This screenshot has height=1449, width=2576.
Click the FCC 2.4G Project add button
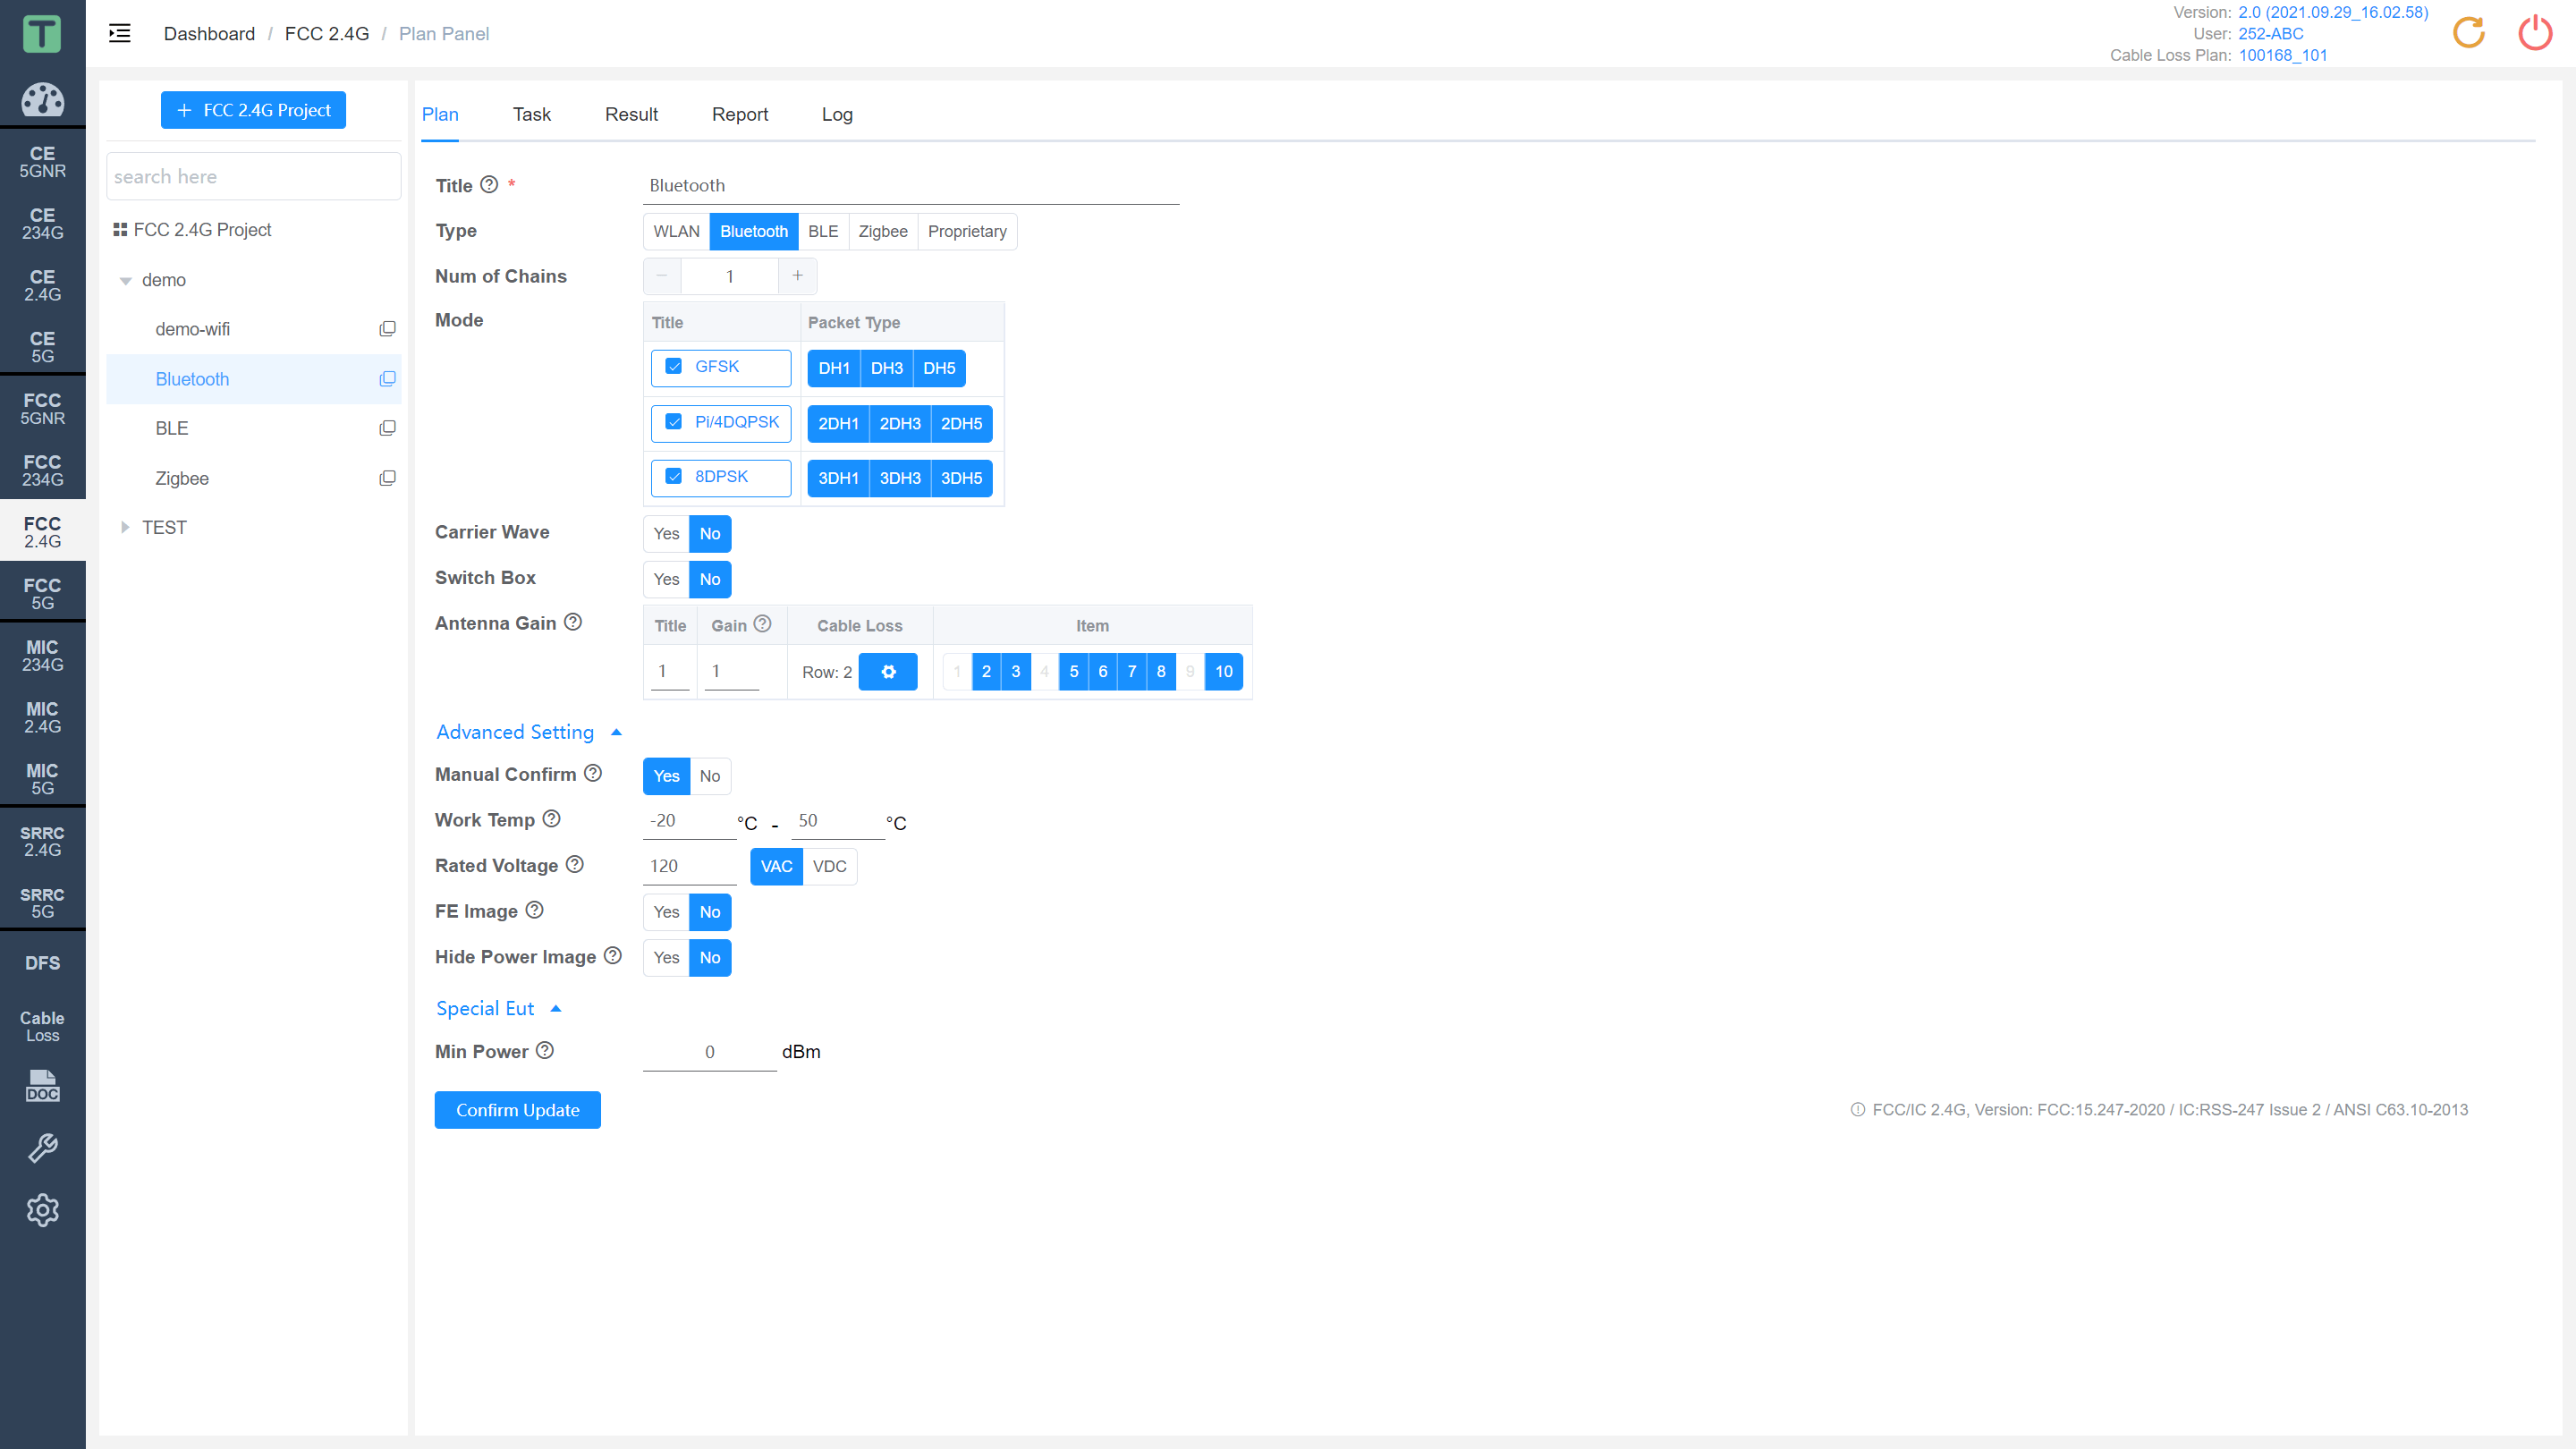click(253, 110)
